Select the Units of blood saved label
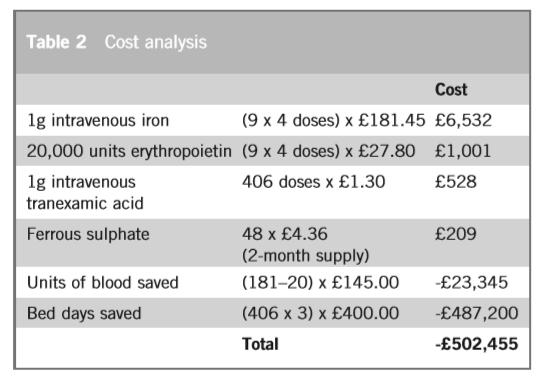The height and width of the screenshot is (380, 543). (103, 283)
